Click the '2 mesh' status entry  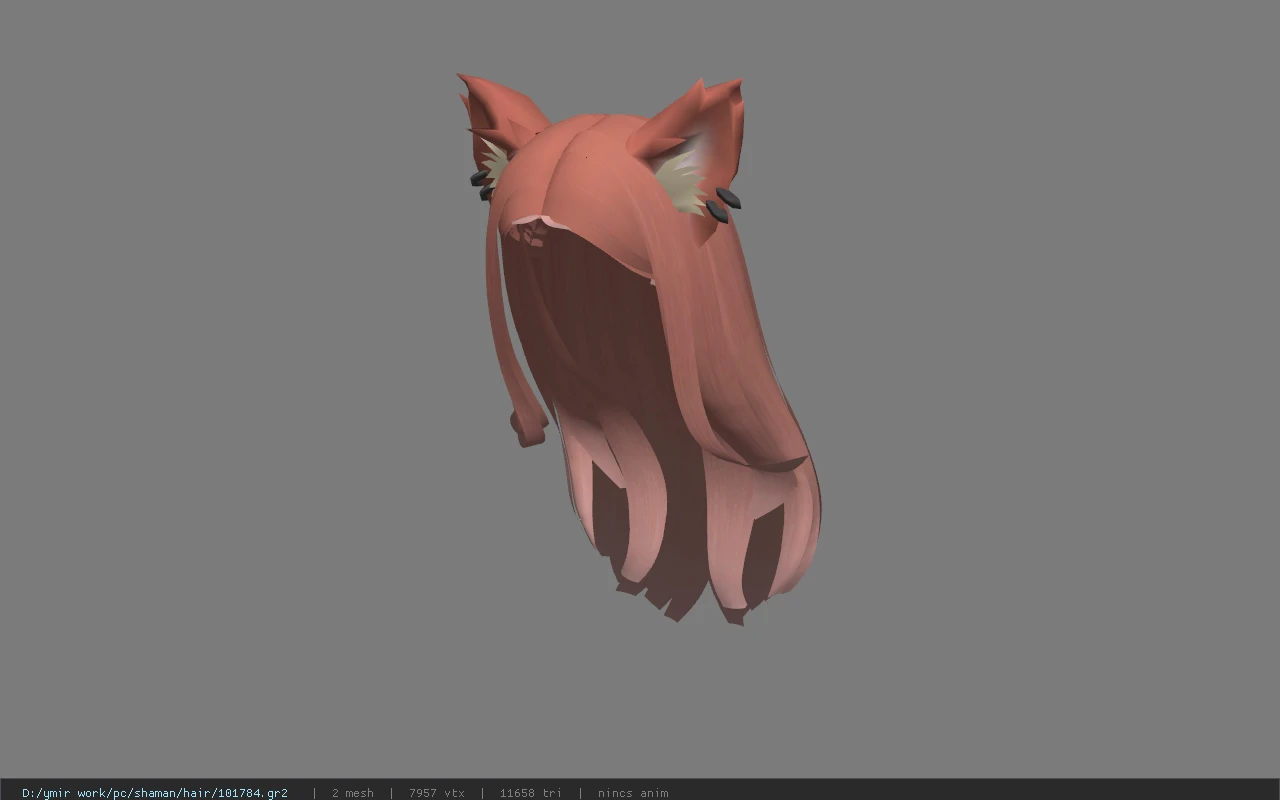click(x=352, y=792)
